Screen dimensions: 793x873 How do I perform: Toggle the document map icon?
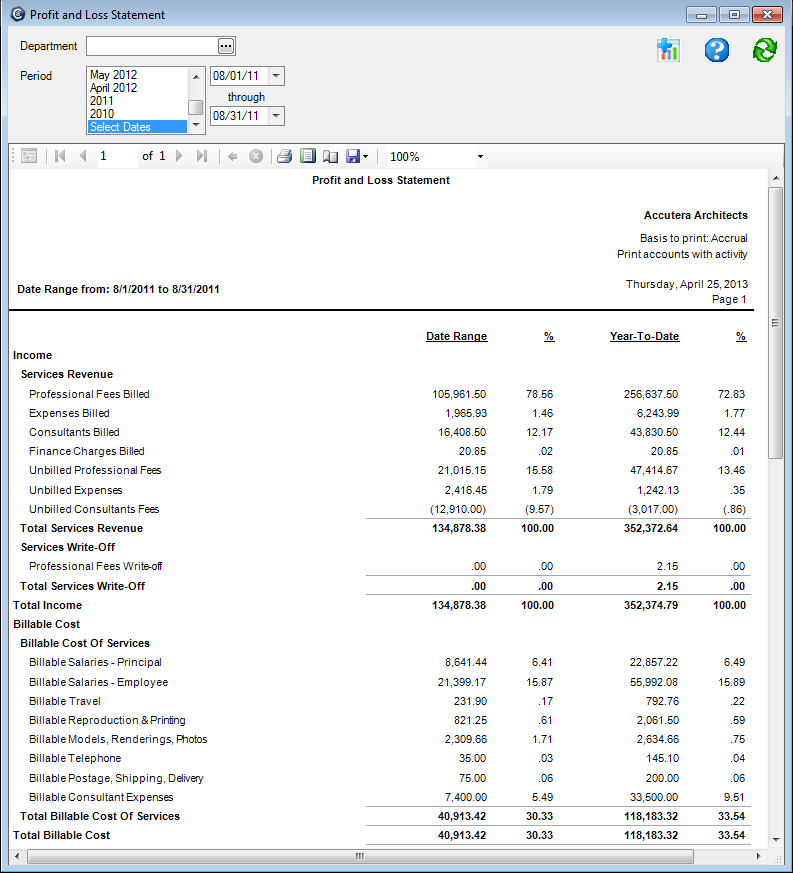[x=29, y=156]
